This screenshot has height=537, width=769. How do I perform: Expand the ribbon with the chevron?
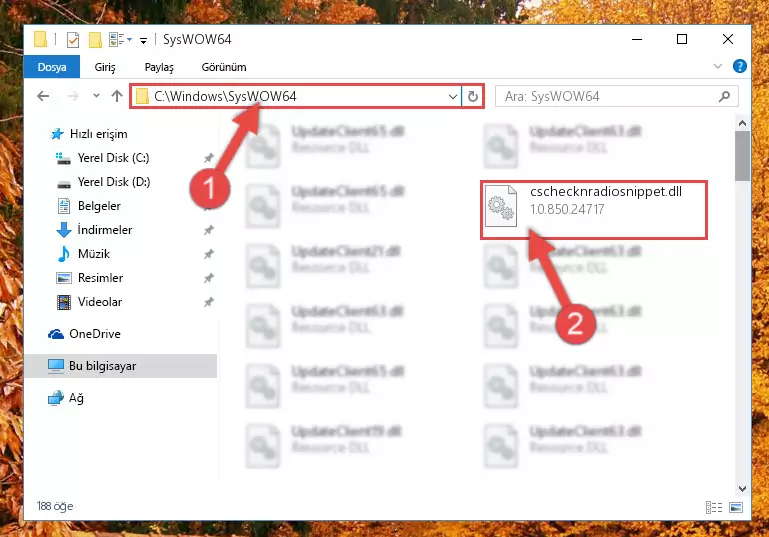tap(718, 66)
